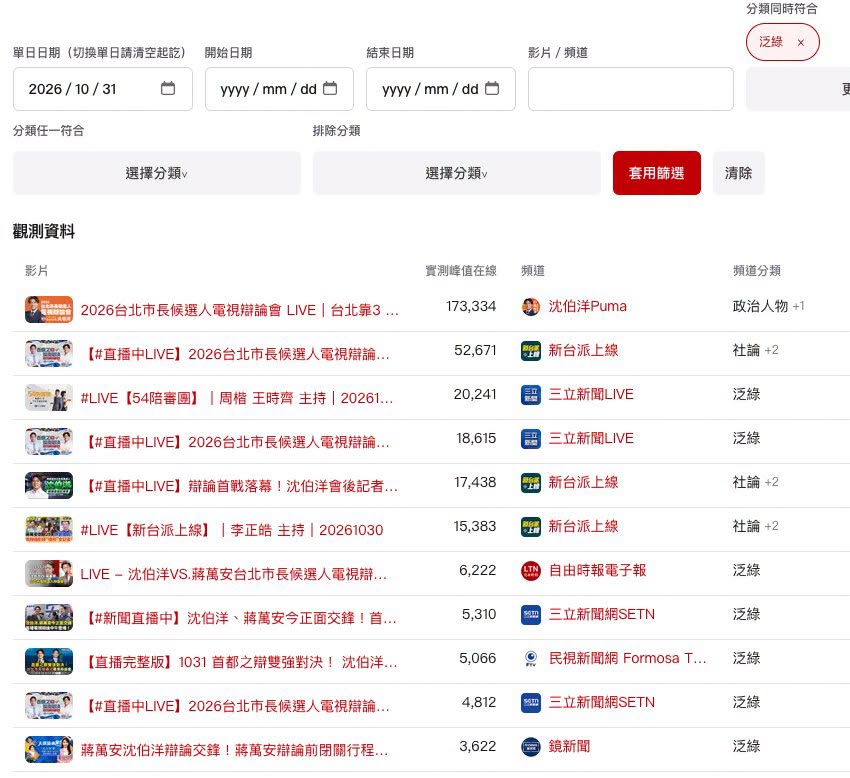Open thumbnail of 18,615 peak video

pyautogui.click(x=49, y=441)
